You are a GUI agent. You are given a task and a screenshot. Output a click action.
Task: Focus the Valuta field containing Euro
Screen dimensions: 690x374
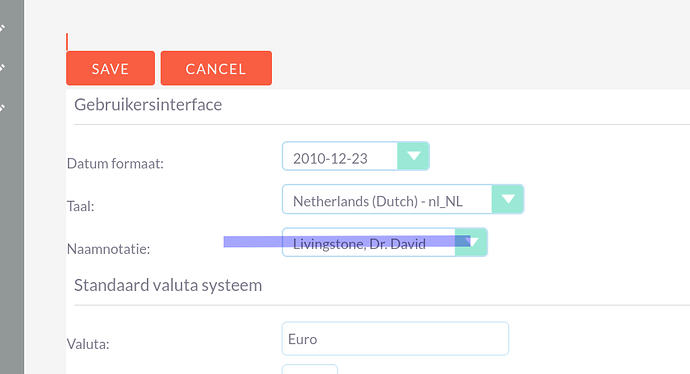[x=395, y=339]
